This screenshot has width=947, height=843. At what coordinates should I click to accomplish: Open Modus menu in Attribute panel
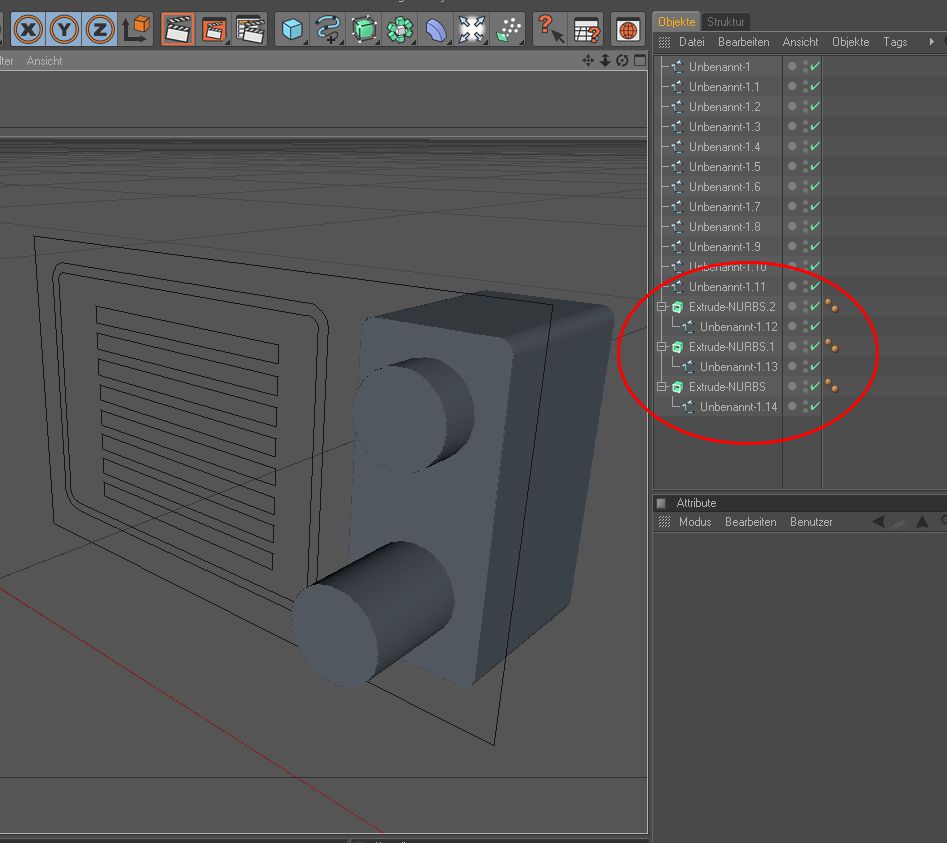click(x=695, y=522)
